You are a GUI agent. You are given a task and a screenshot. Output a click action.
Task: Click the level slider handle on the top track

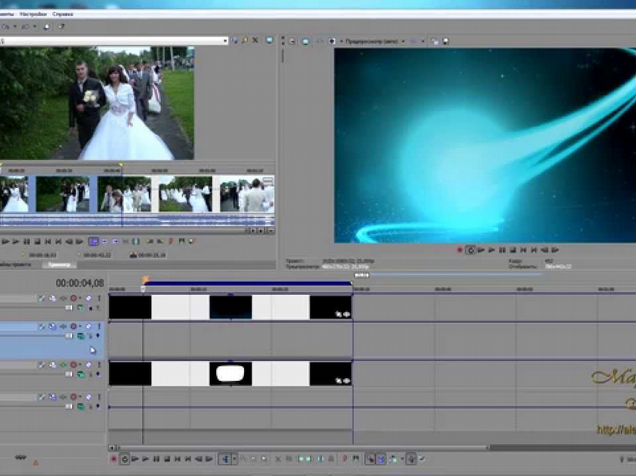pyautogui.click(x=69, y=308)
